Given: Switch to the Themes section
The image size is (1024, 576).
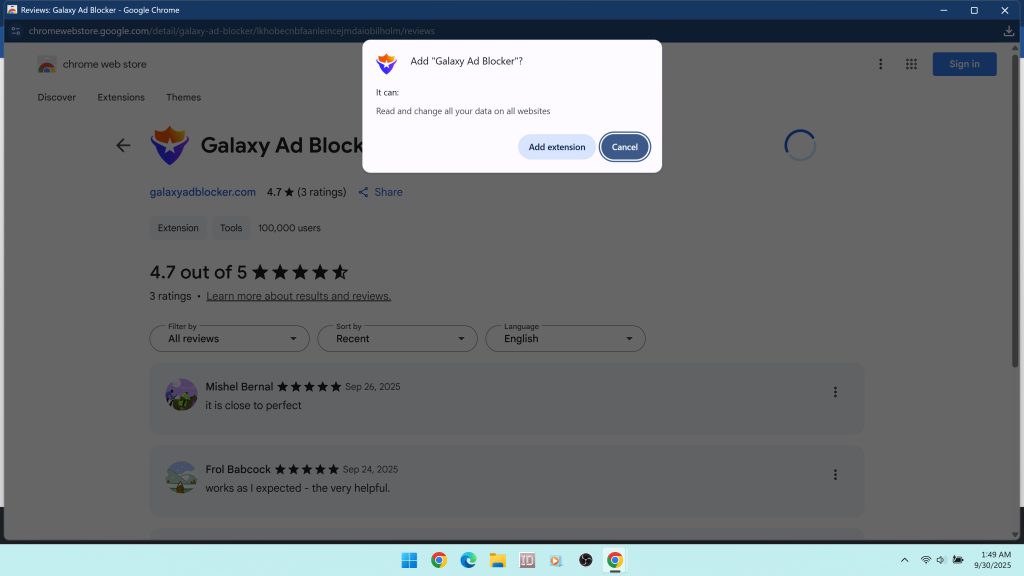Looking at the screenshot, I should tap(183, 97).
